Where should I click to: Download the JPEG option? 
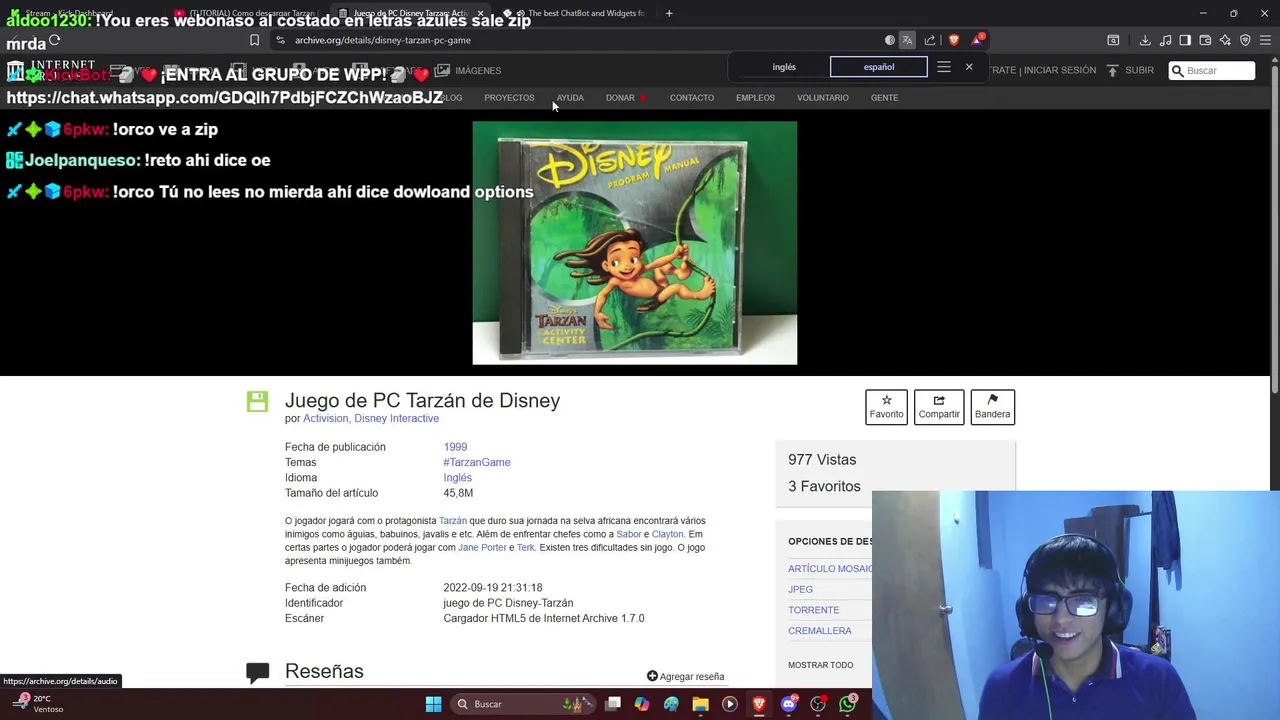800,589
